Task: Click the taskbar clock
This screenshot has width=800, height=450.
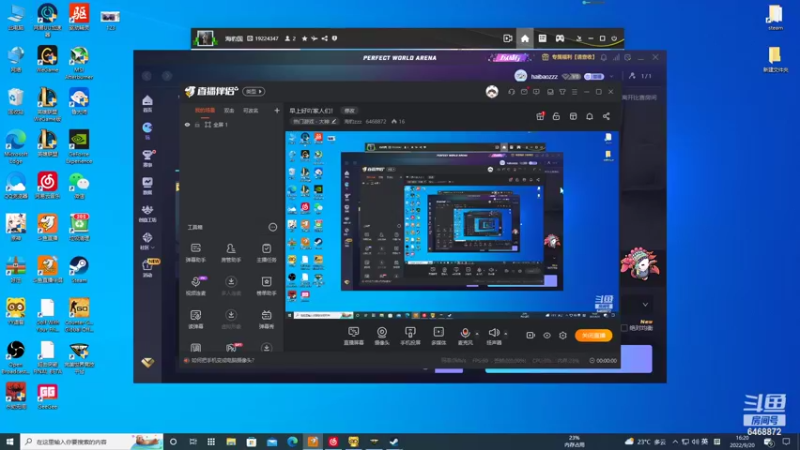Action: 742,441
